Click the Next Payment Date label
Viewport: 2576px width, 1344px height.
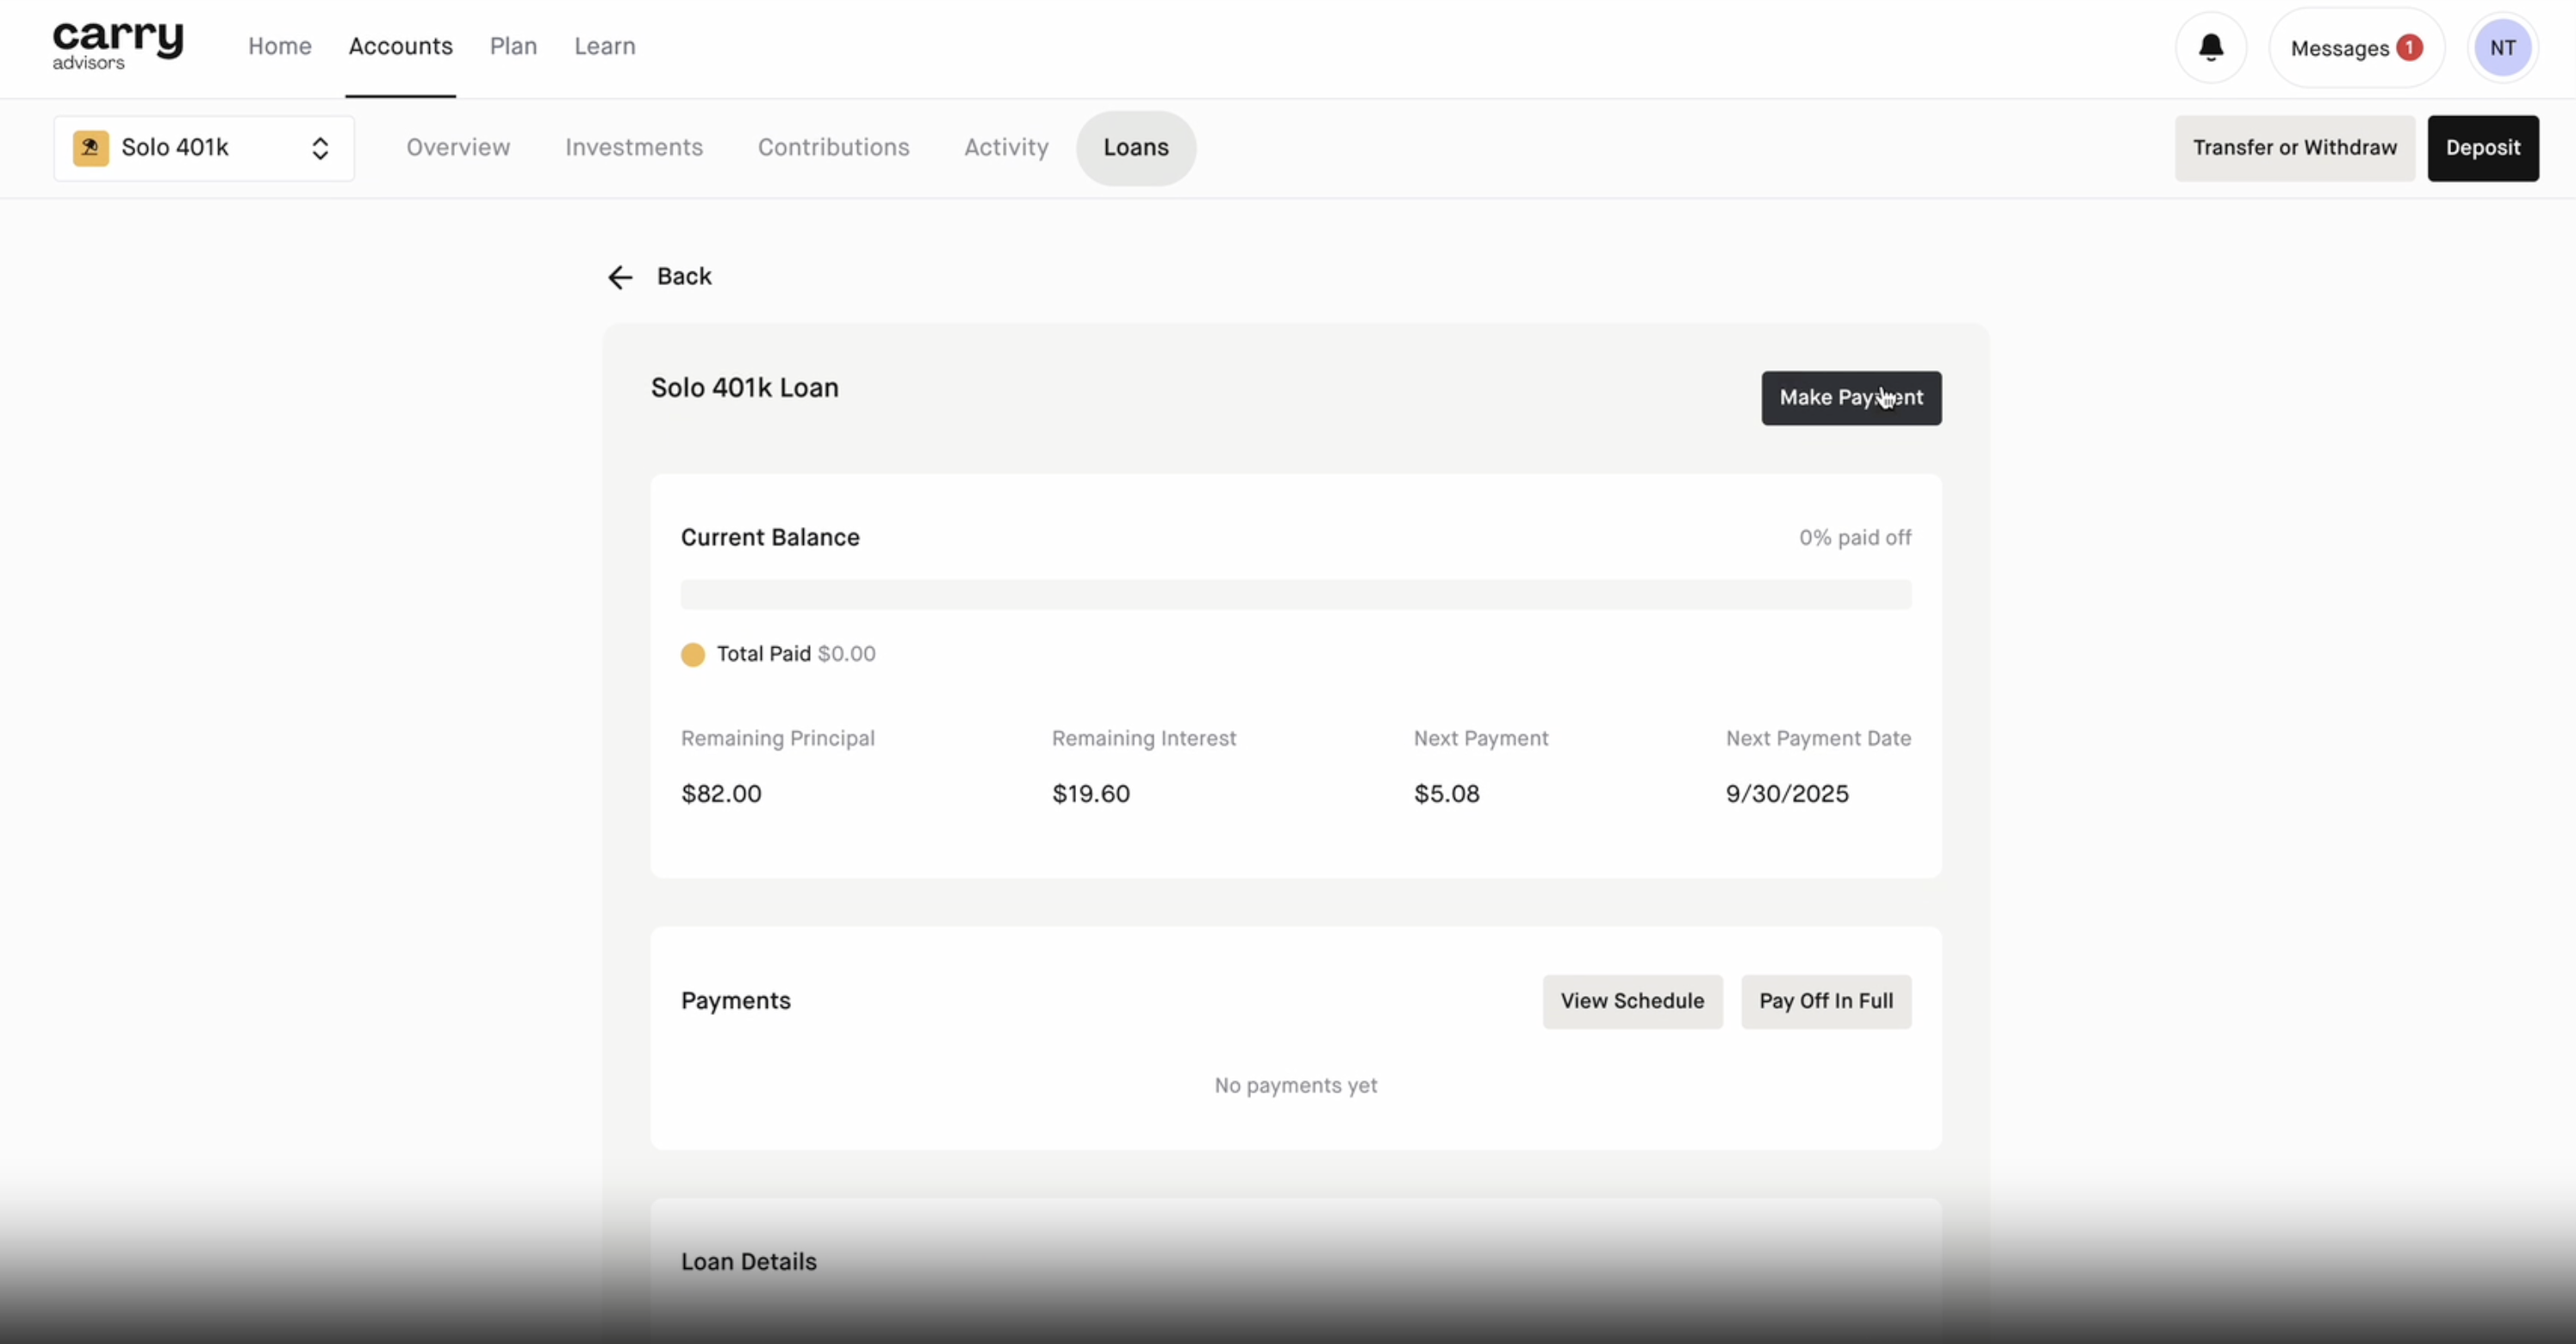[1818, 738]
